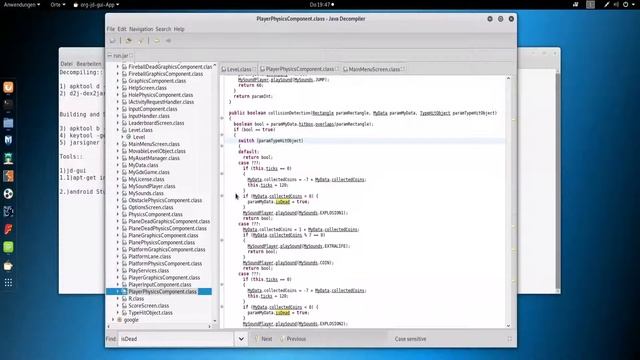
Task: Open the Anwendungen menu in the top panel
Action: click(x=22, y=4)
